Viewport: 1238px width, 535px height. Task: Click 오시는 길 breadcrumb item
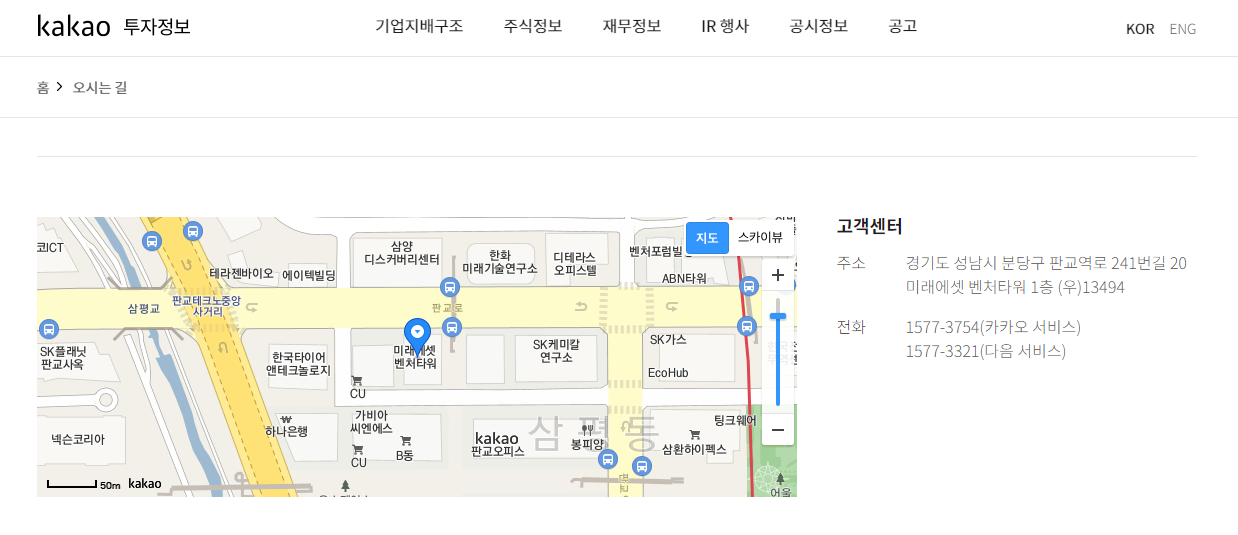coord(100,87)
